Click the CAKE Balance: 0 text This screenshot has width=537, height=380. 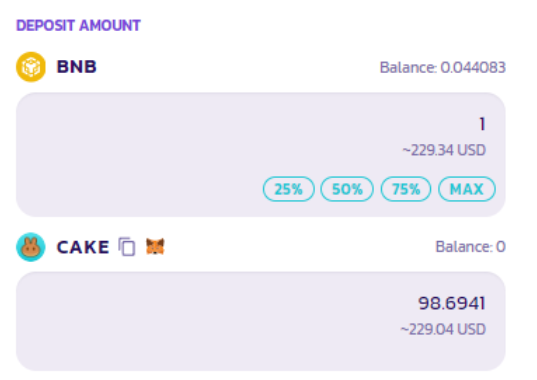point(470,246)
